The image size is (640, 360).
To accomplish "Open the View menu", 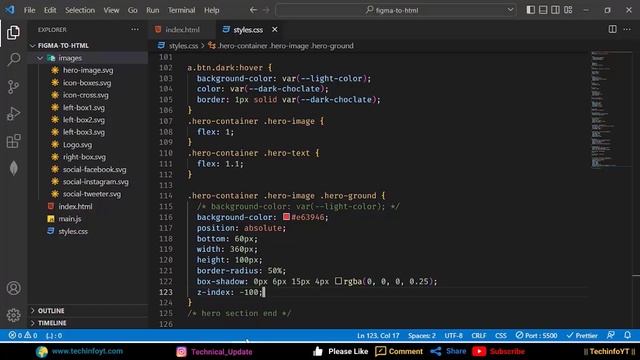I will [x=111, y=10].
